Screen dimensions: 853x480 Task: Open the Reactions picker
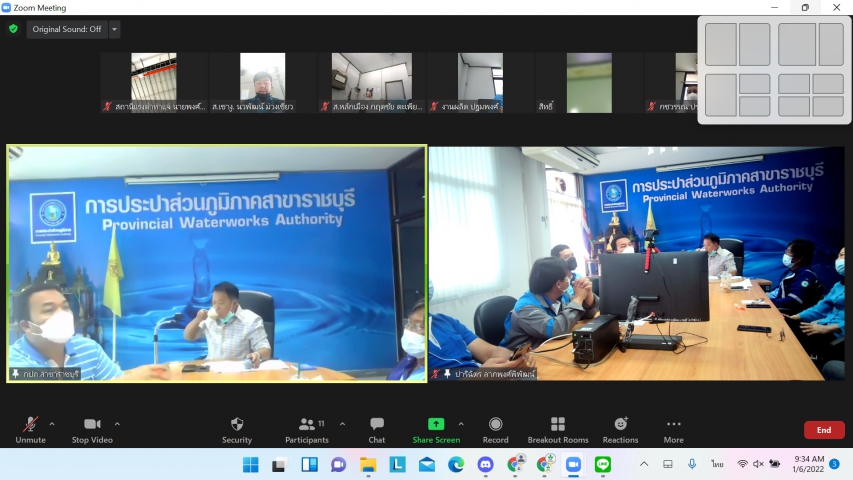click(x=620, y=430)
